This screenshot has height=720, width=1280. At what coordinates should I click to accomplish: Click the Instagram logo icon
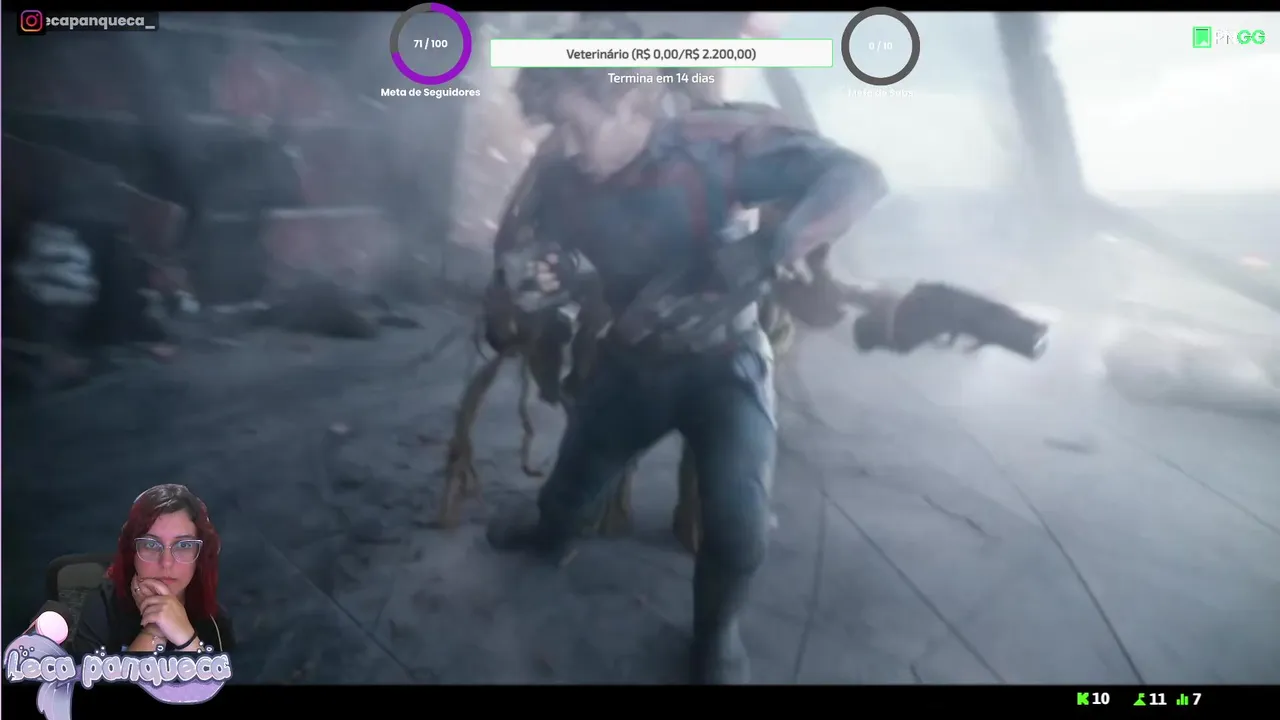[32, 21]
